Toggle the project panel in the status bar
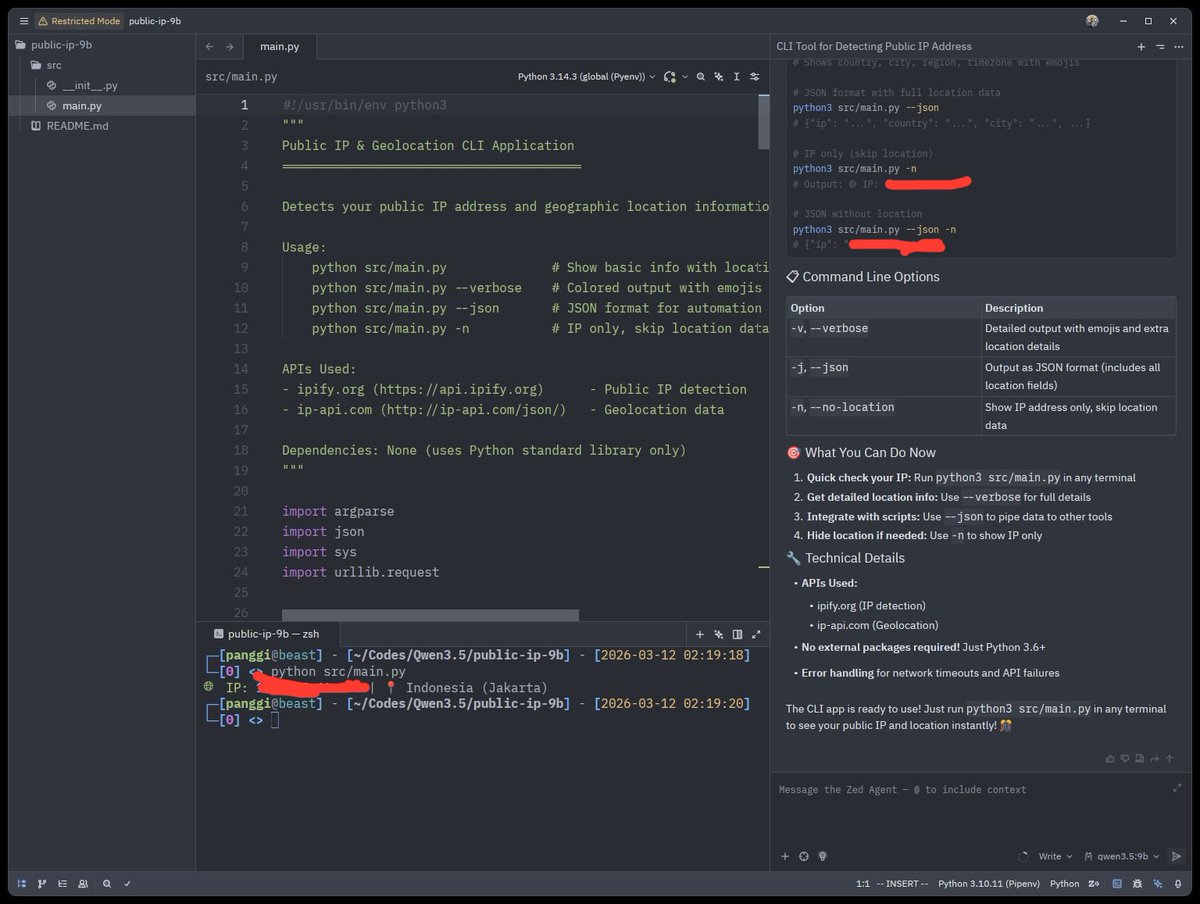Viewport: 1200px width, 904px height. (21, 884)
